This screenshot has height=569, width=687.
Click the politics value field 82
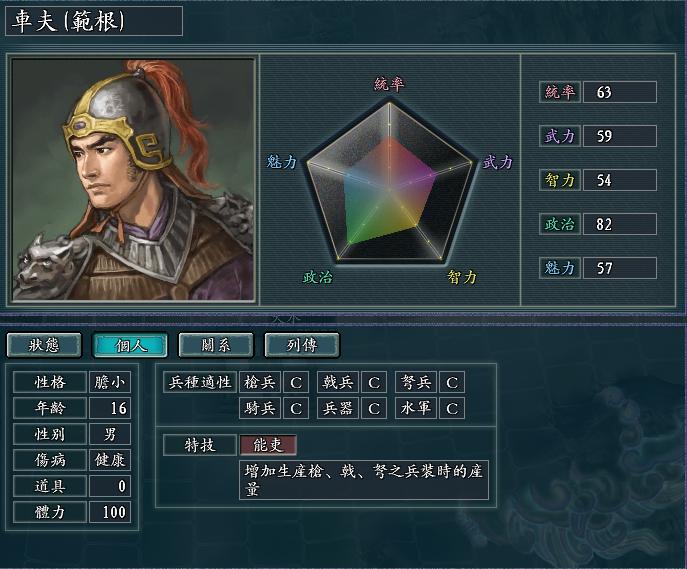tap(620, 224)
